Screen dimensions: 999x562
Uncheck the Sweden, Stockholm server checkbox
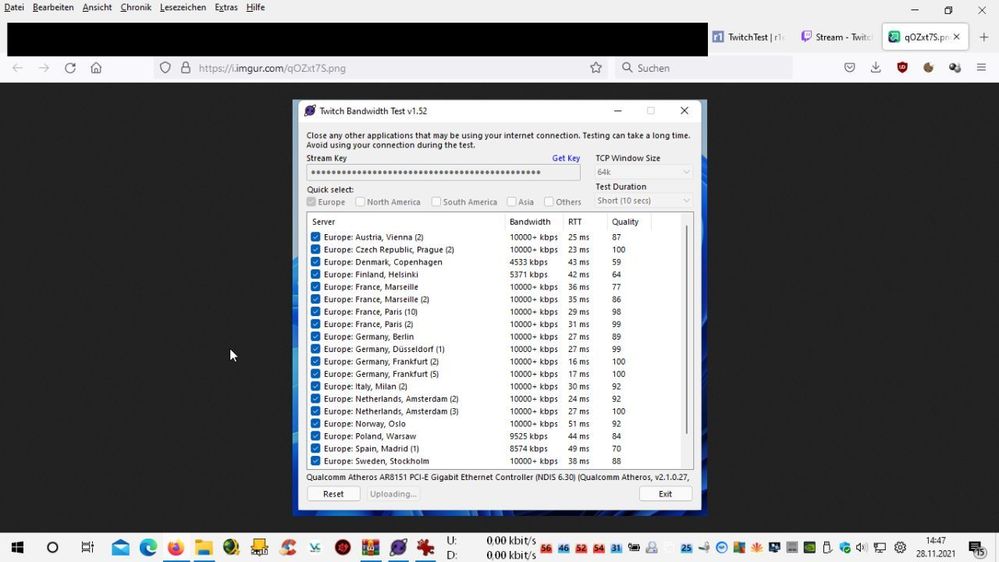tap(315, 461)
